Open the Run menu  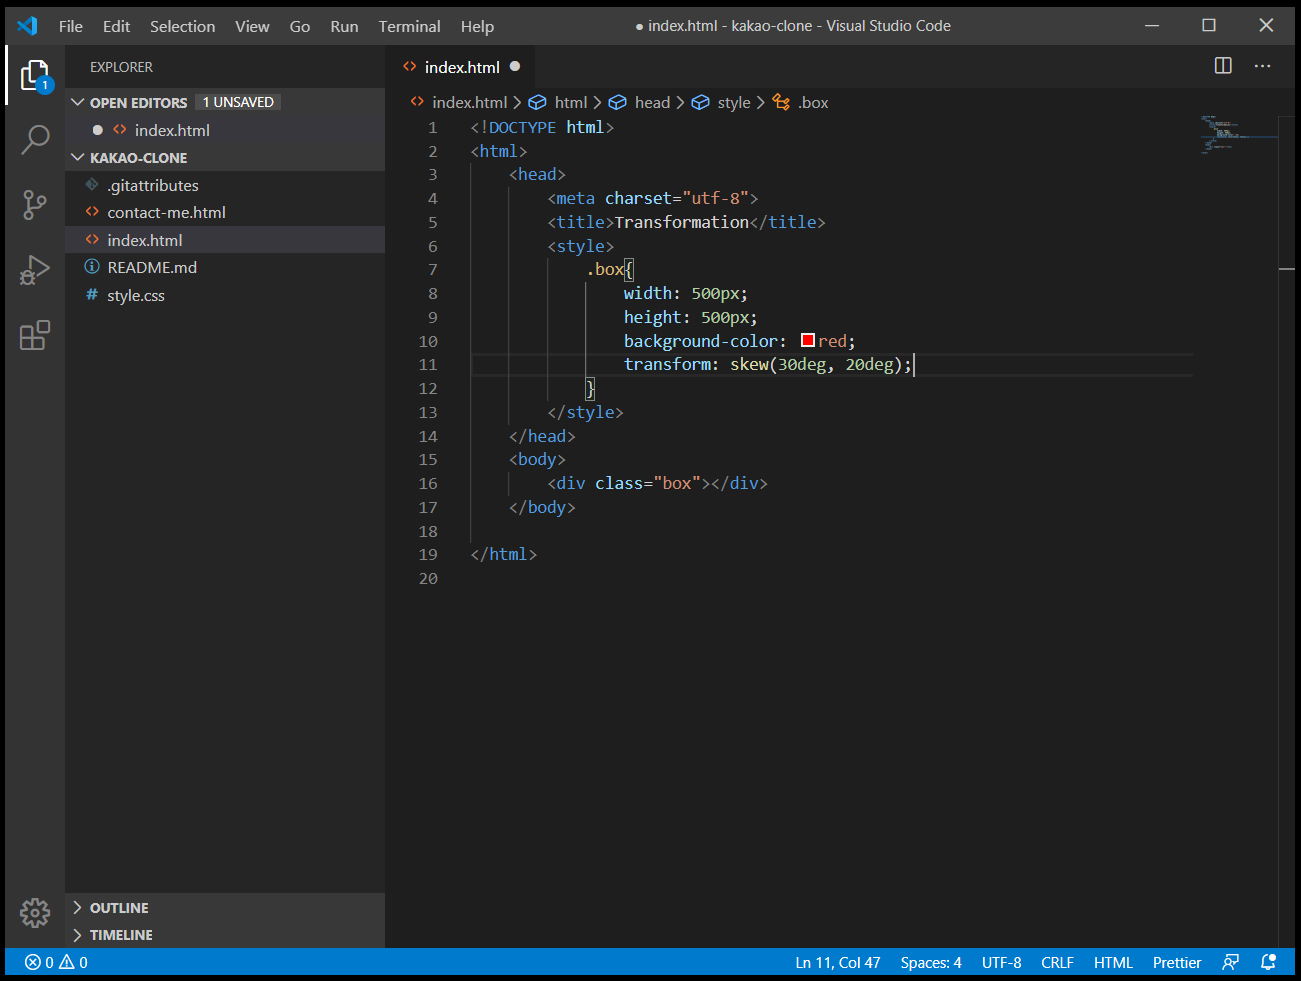[344, 26]
